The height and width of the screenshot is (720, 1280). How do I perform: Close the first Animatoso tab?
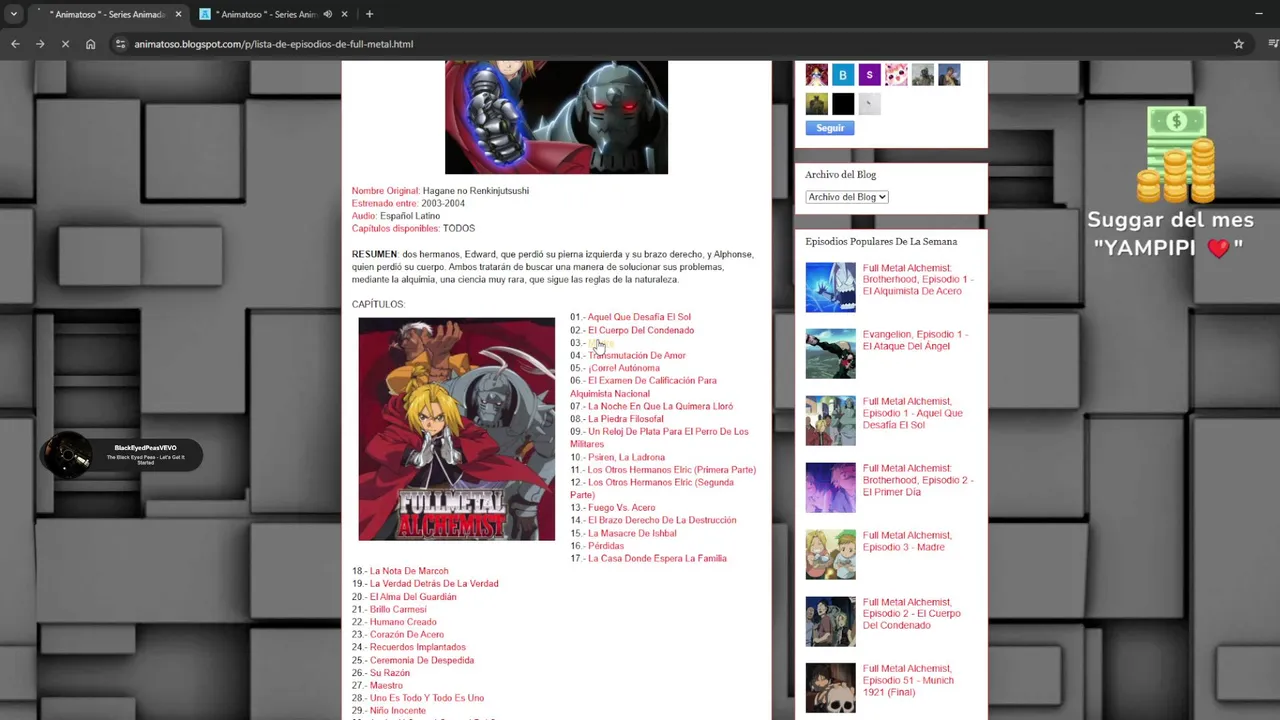(x=179, y=14)
